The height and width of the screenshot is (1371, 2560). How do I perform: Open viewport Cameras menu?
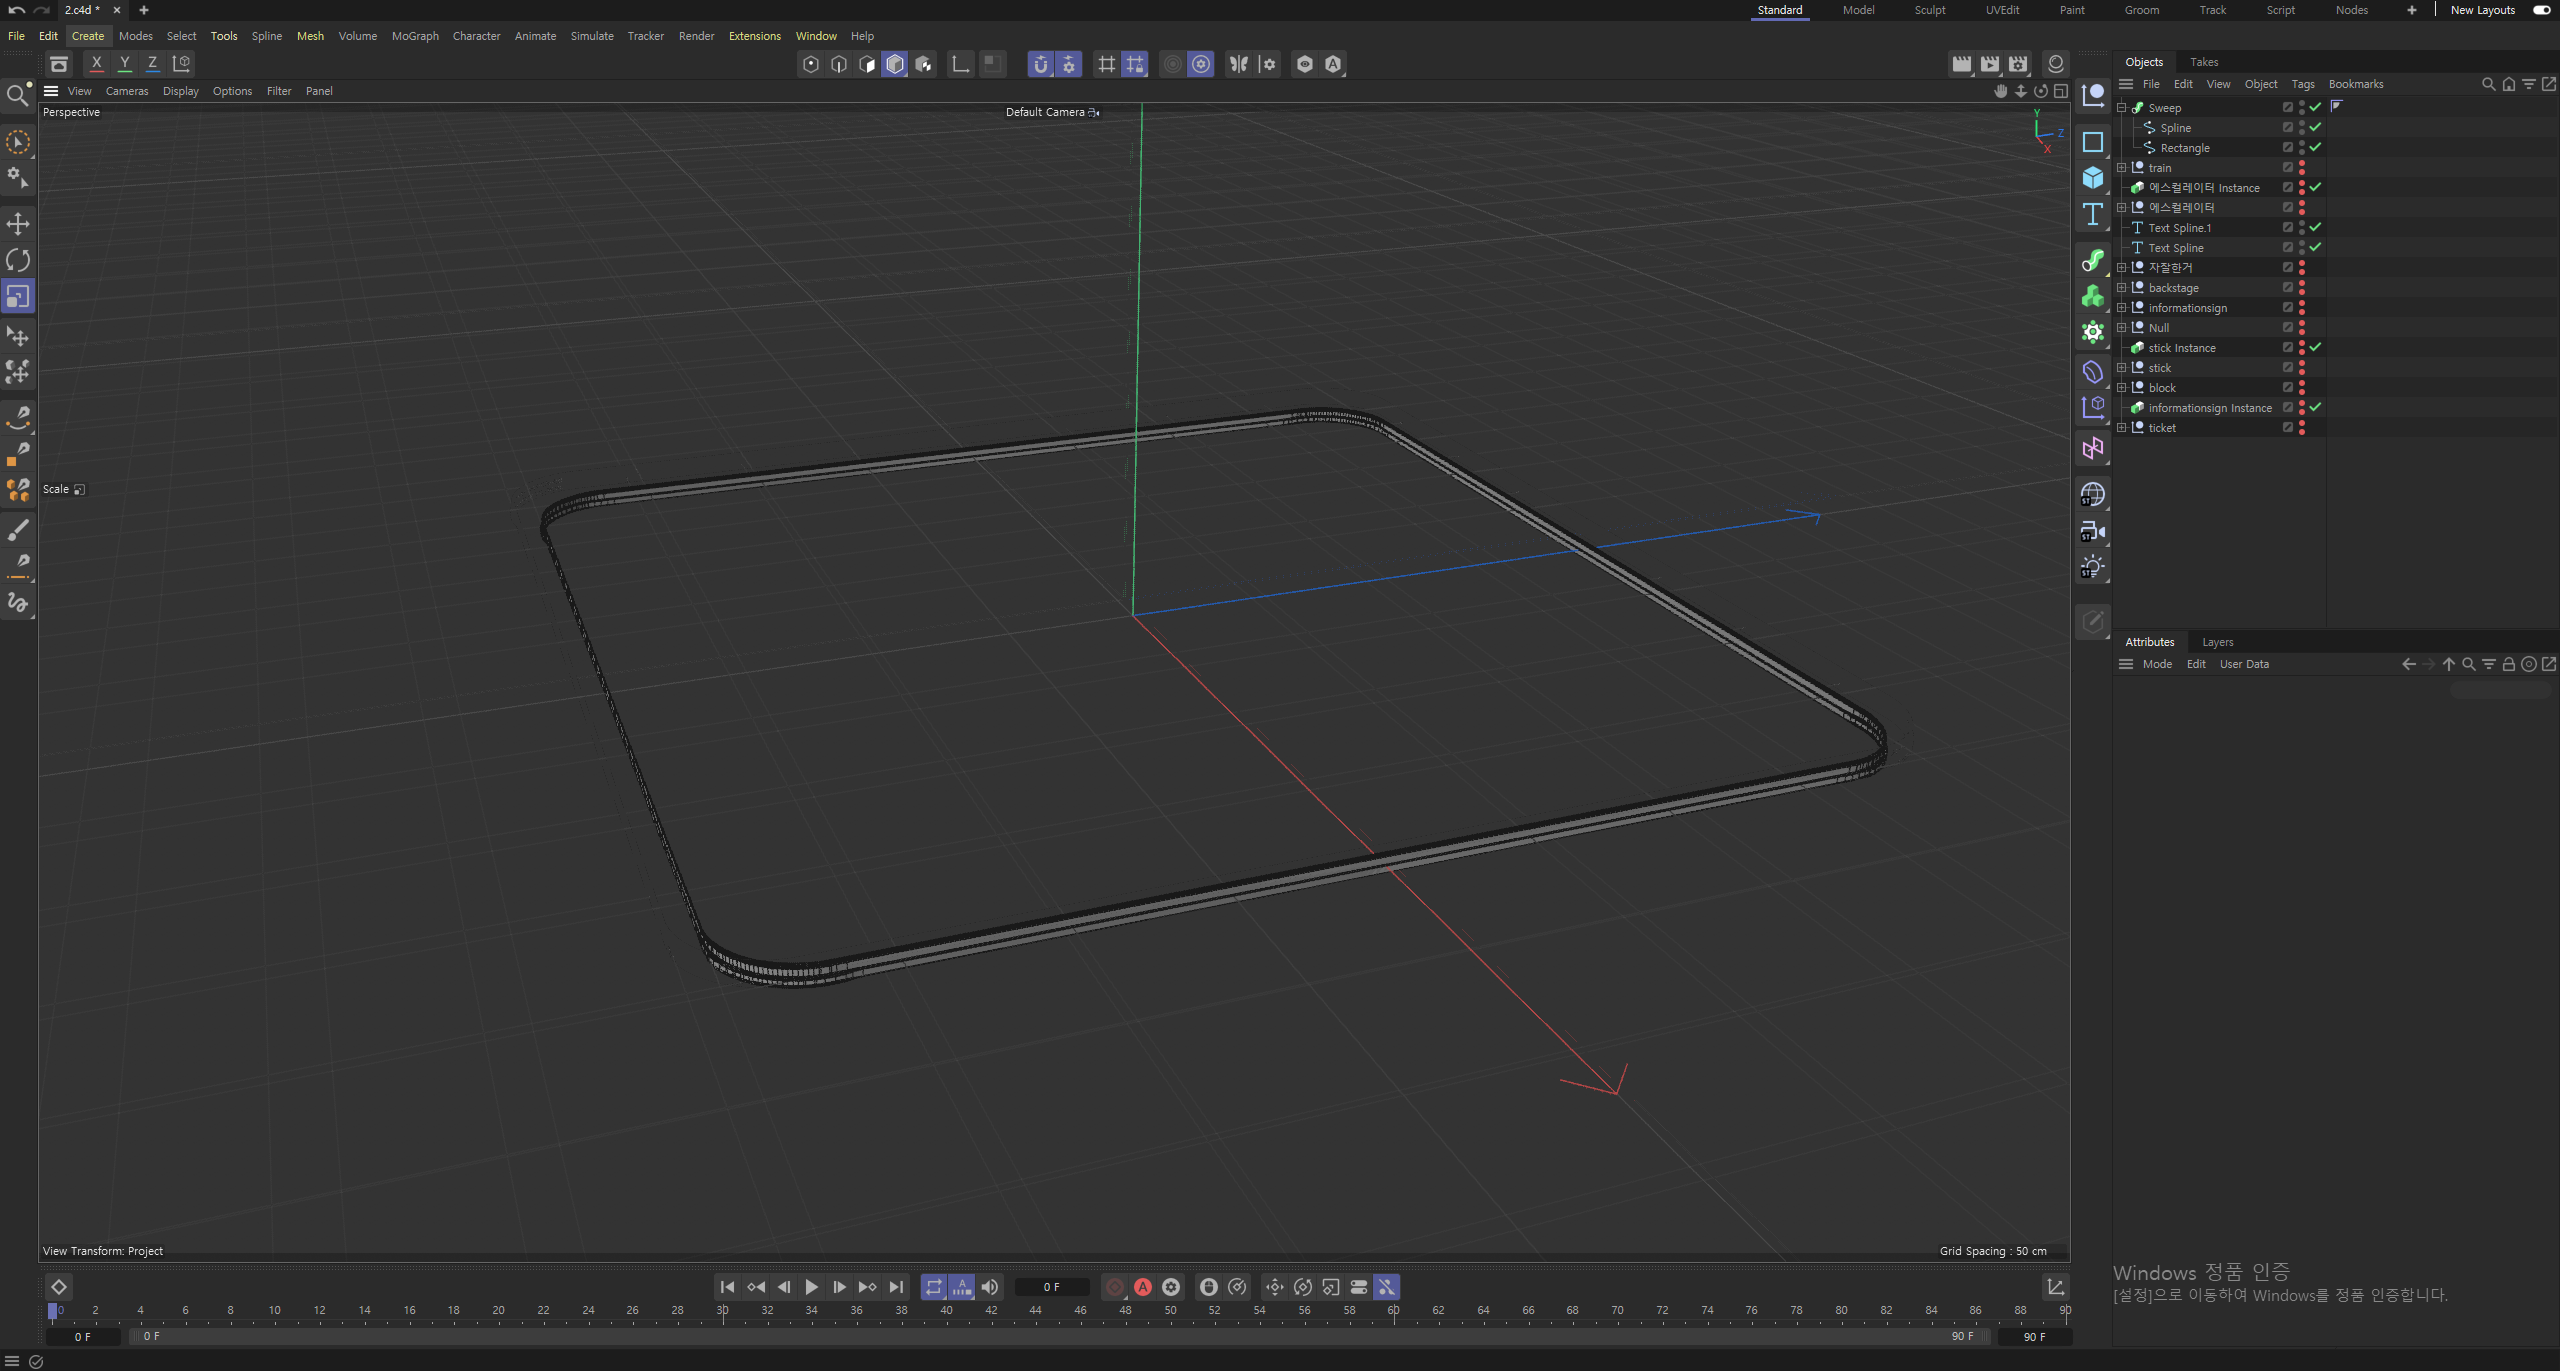[127, 91]
